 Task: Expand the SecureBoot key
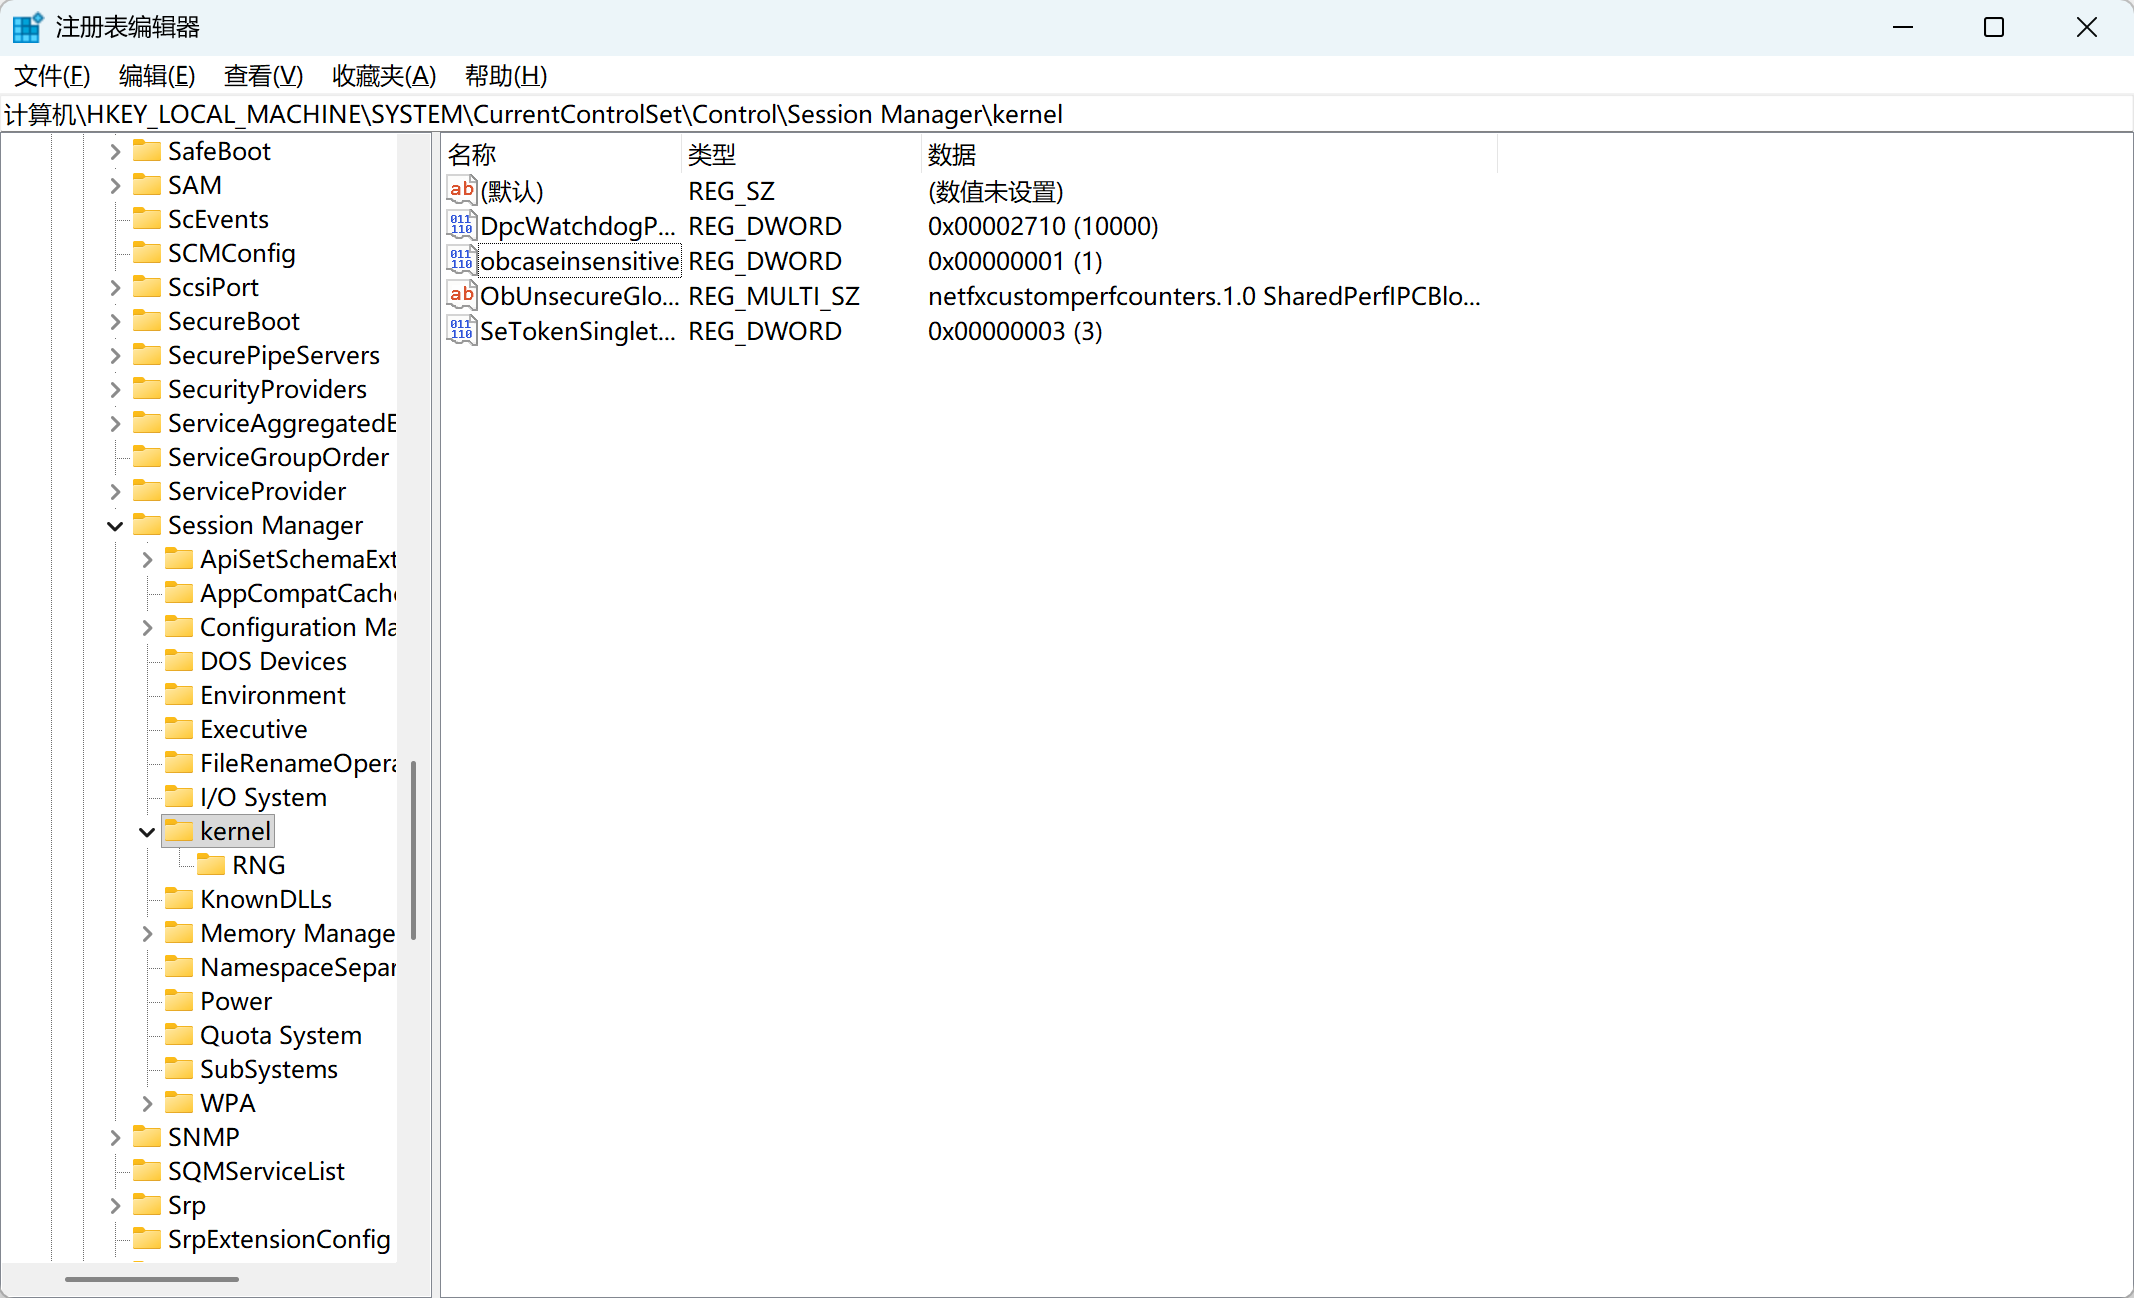pos(115,322)
